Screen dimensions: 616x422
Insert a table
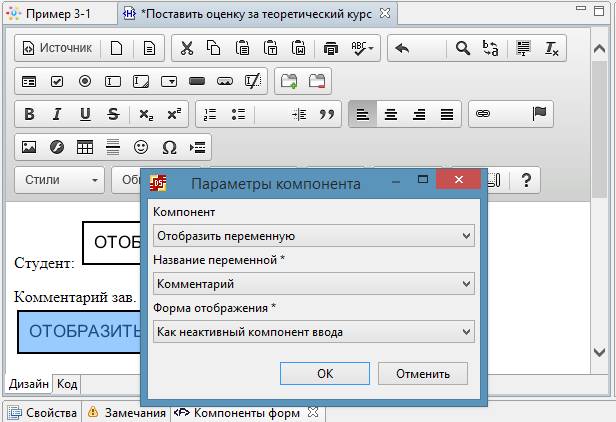[85, 147]
